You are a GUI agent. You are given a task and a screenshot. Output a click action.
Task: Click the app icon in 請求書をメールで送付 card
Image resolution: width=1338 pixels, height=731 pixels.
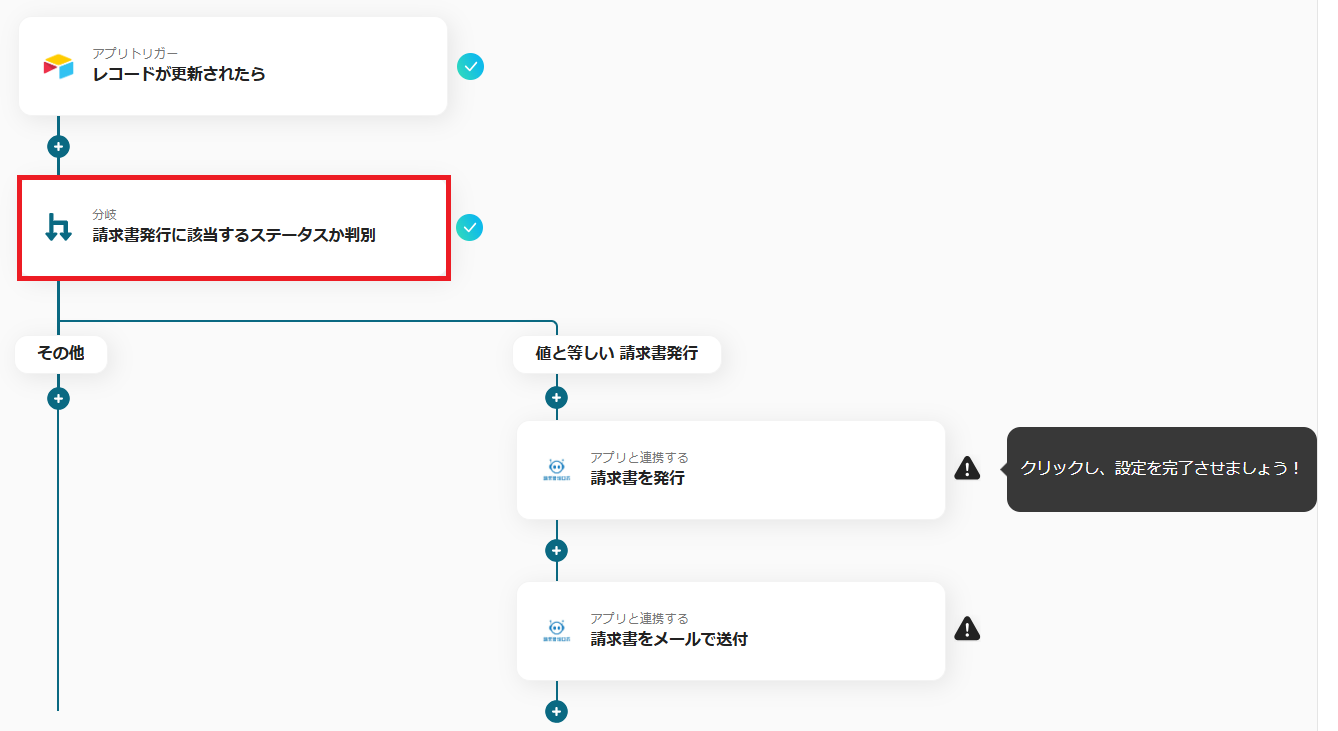(557, 630)
